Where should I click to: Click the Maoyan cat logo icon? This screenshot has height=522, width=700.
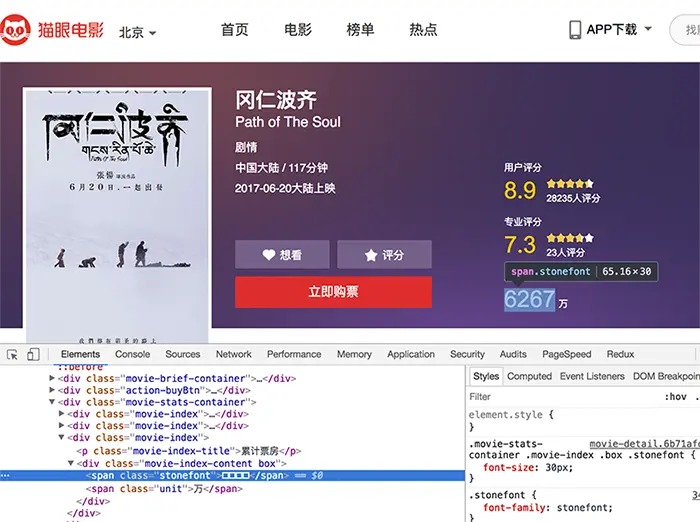tap(16, 30)
